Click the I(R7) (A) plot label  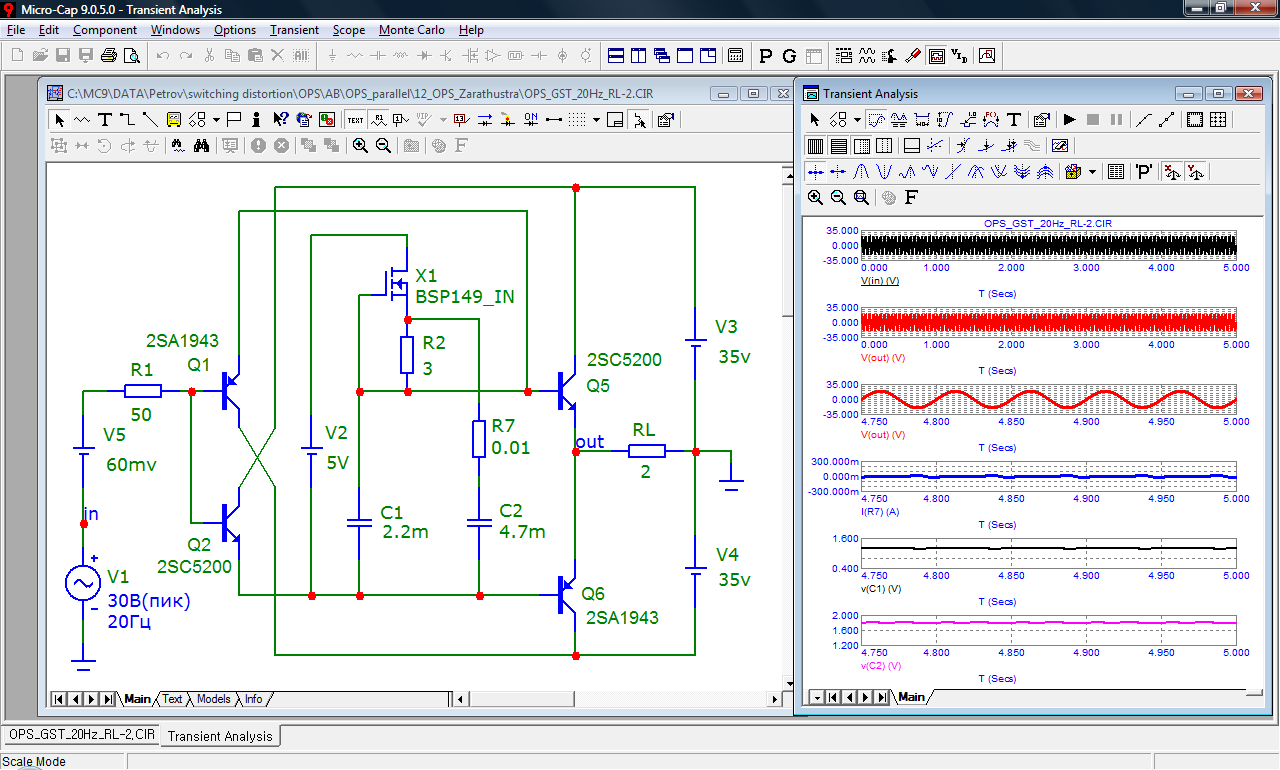tap(880, 511)
